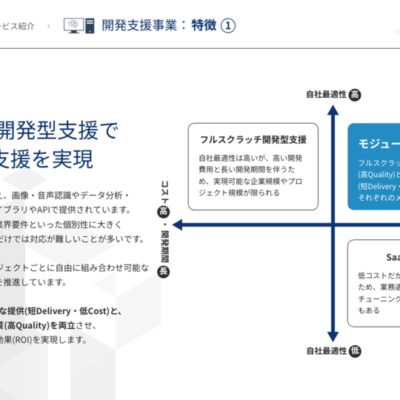Click the downward arrowhead of vertical axis
Image resolution: width=400 pixels, height=400 pixels.
pyautogui.click(x=333, y=336)
